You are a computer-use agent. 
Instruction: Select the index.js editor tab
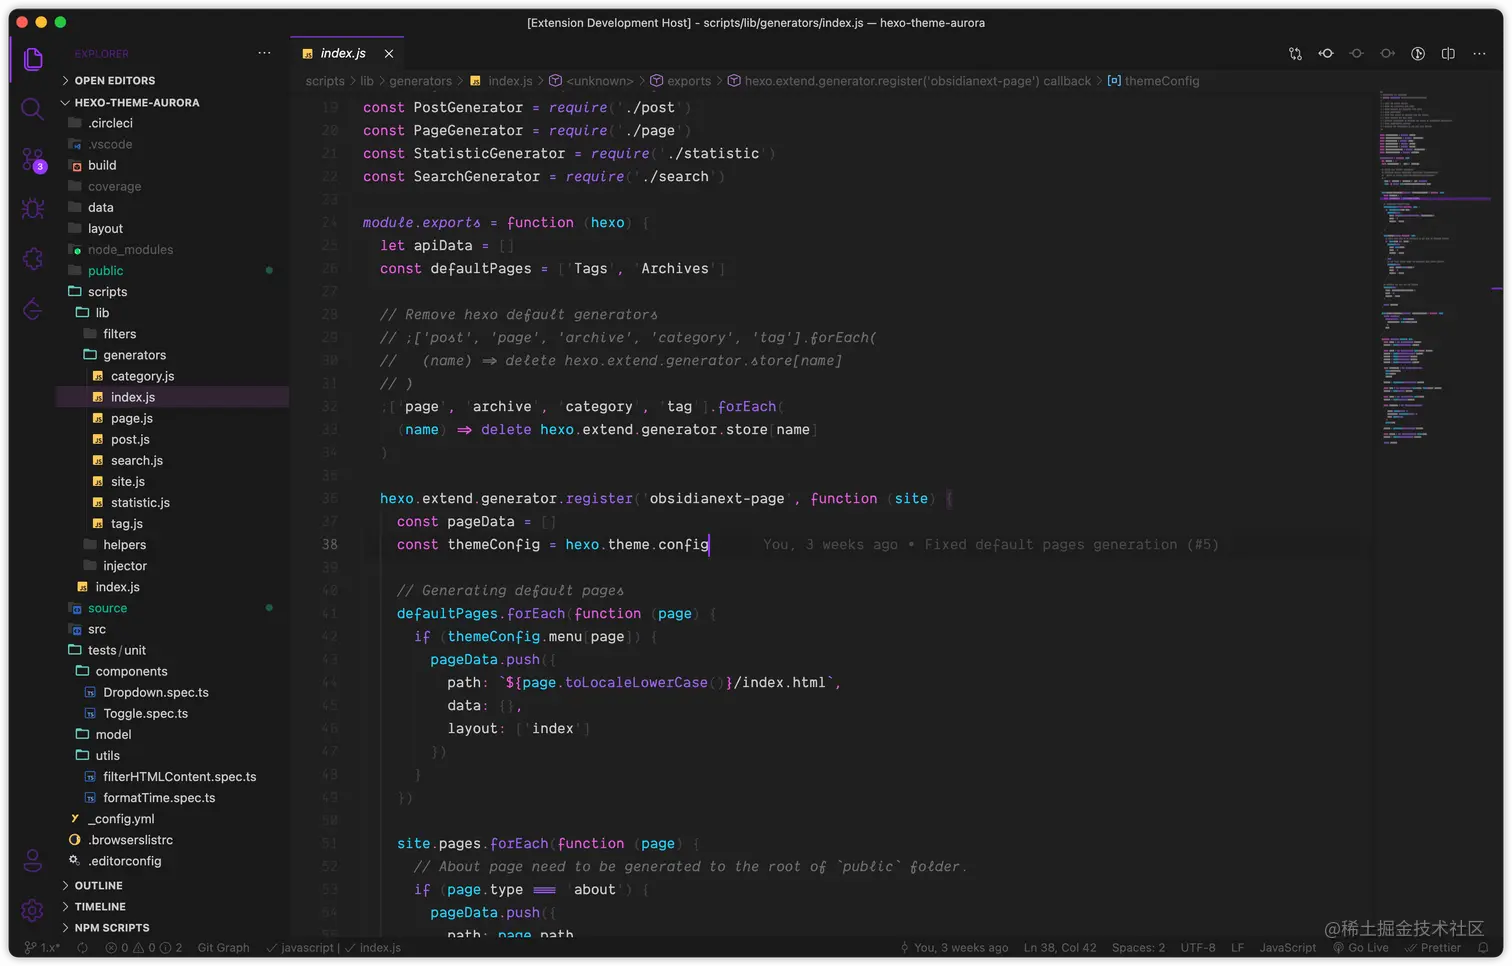point(342,54)
